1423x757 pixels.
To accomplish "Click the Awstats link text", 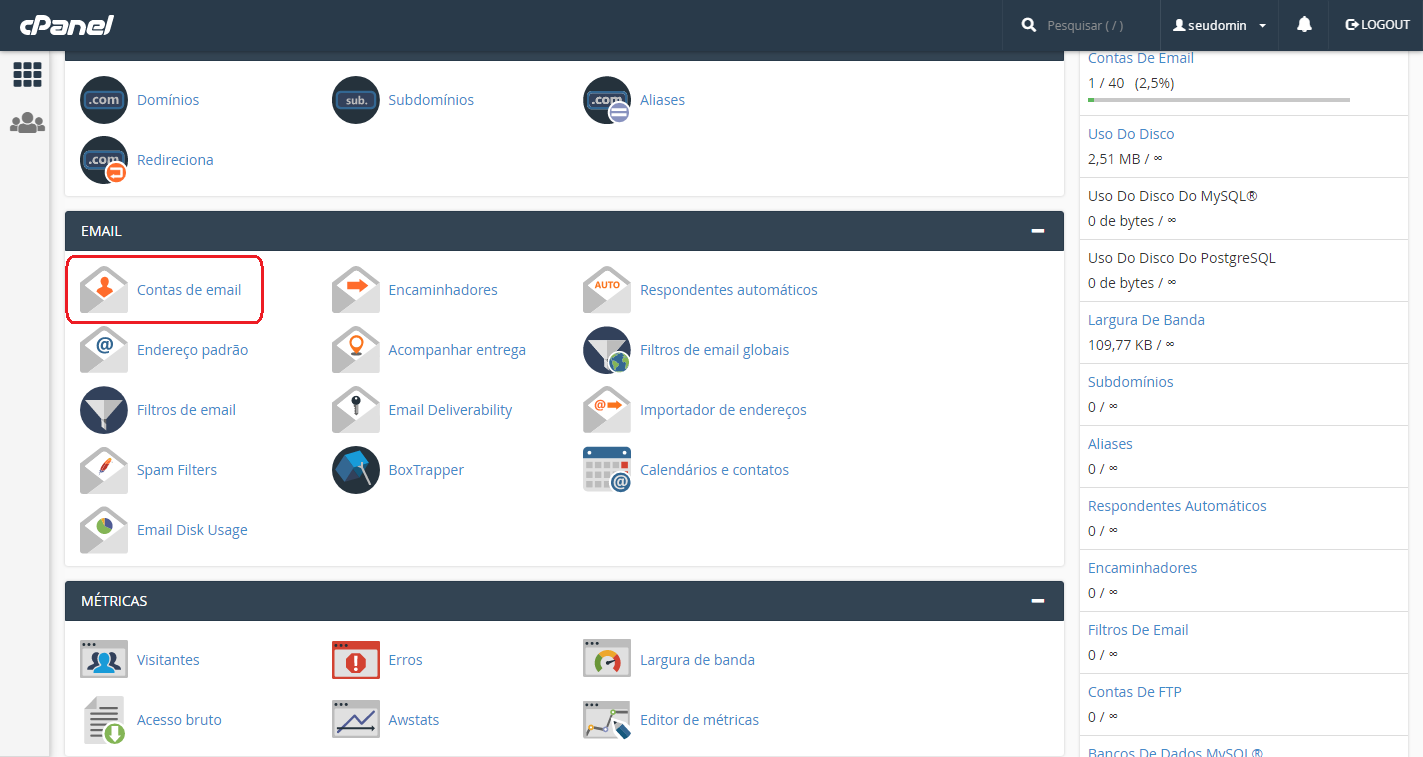I will click(414, 720).
